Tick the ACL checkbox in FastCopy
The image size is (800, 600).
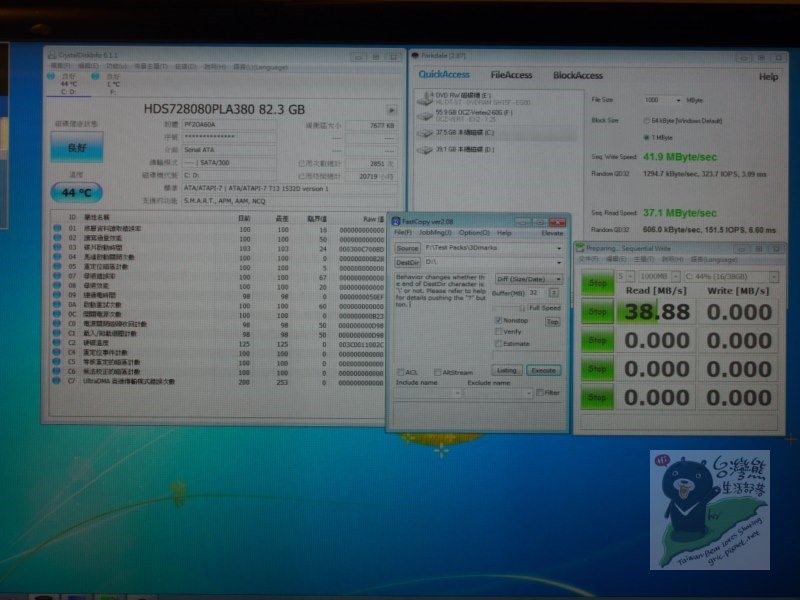tap(401, 372)
